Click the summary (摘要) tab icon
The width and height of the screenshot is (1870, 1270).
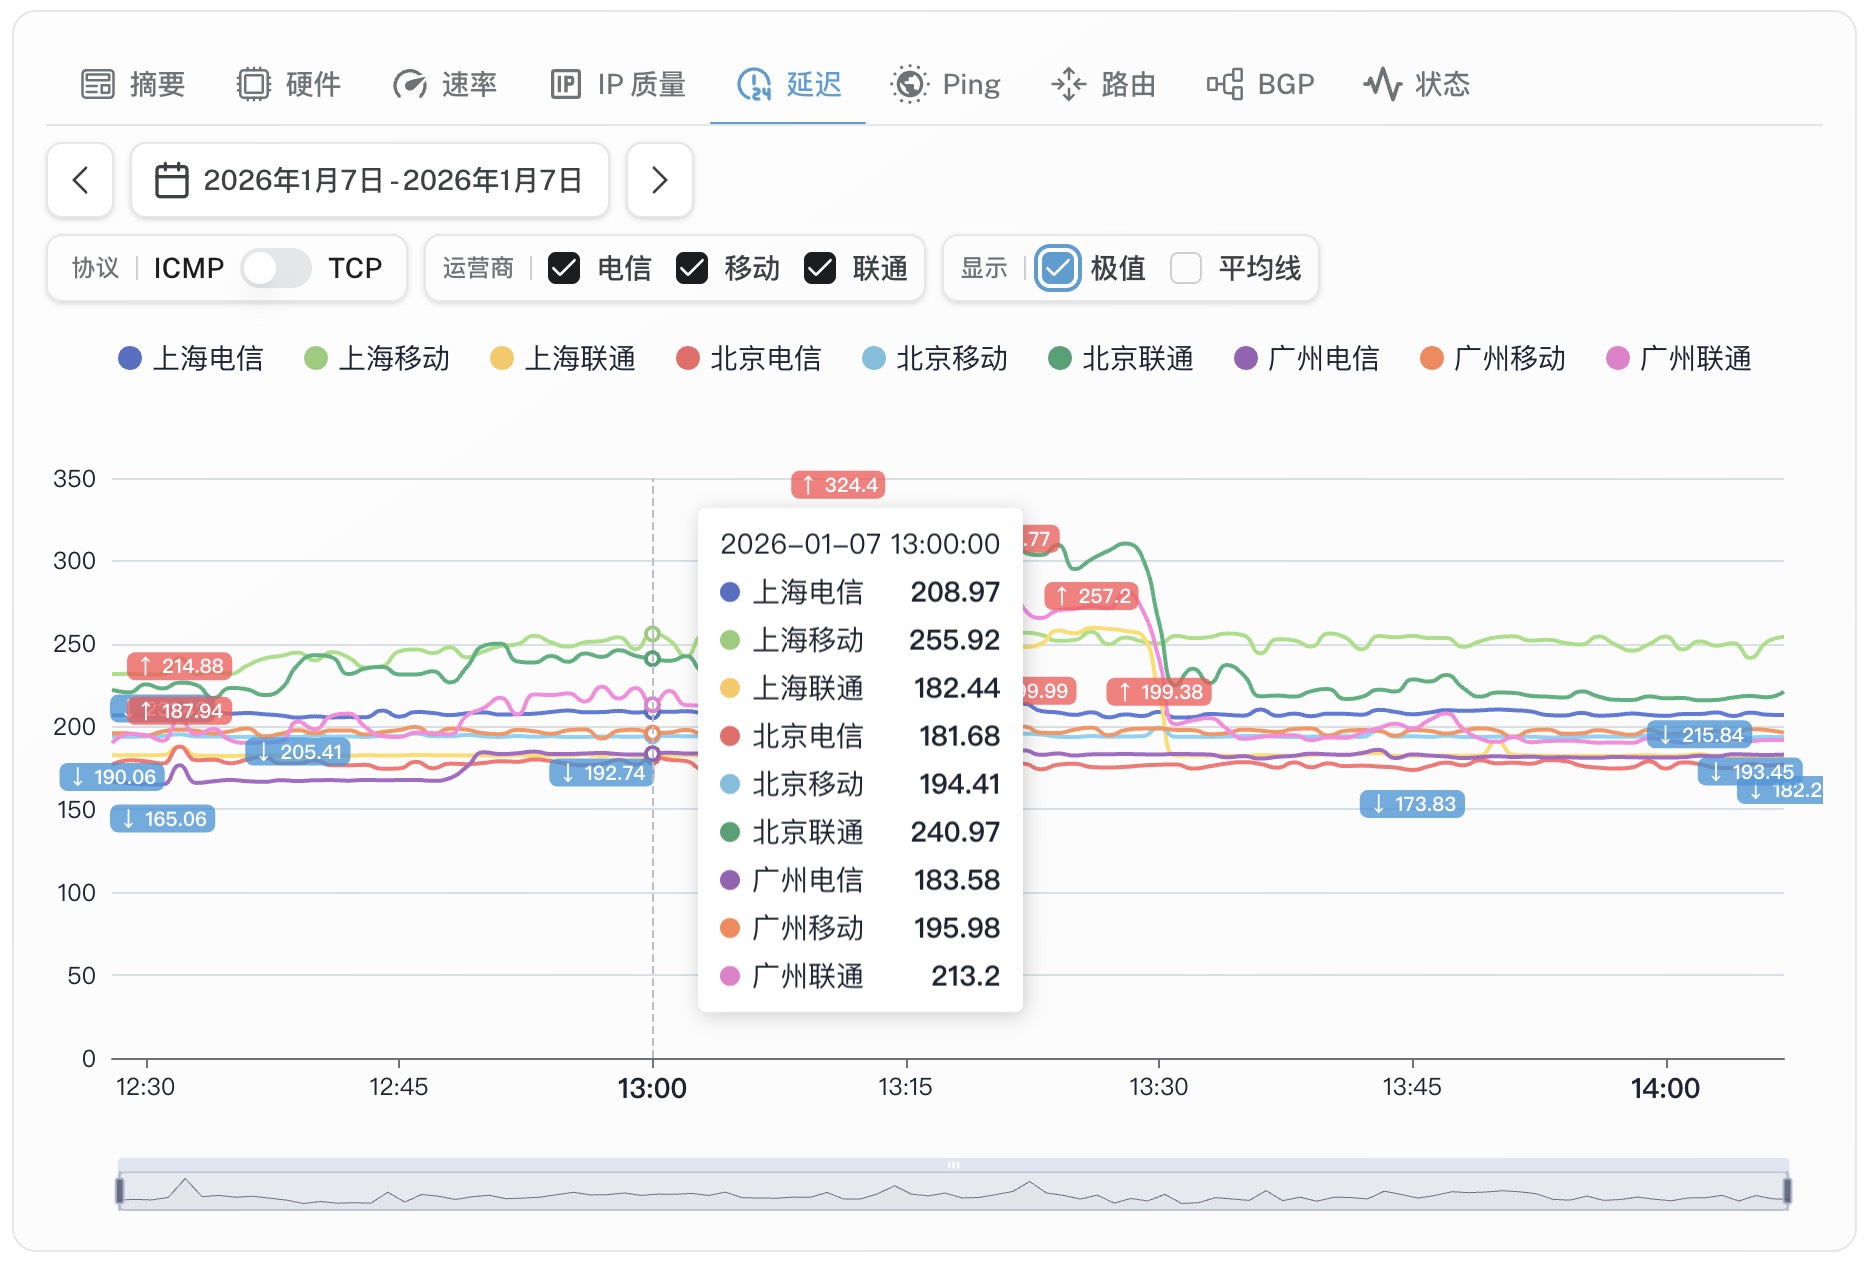[x=98, y=84]
